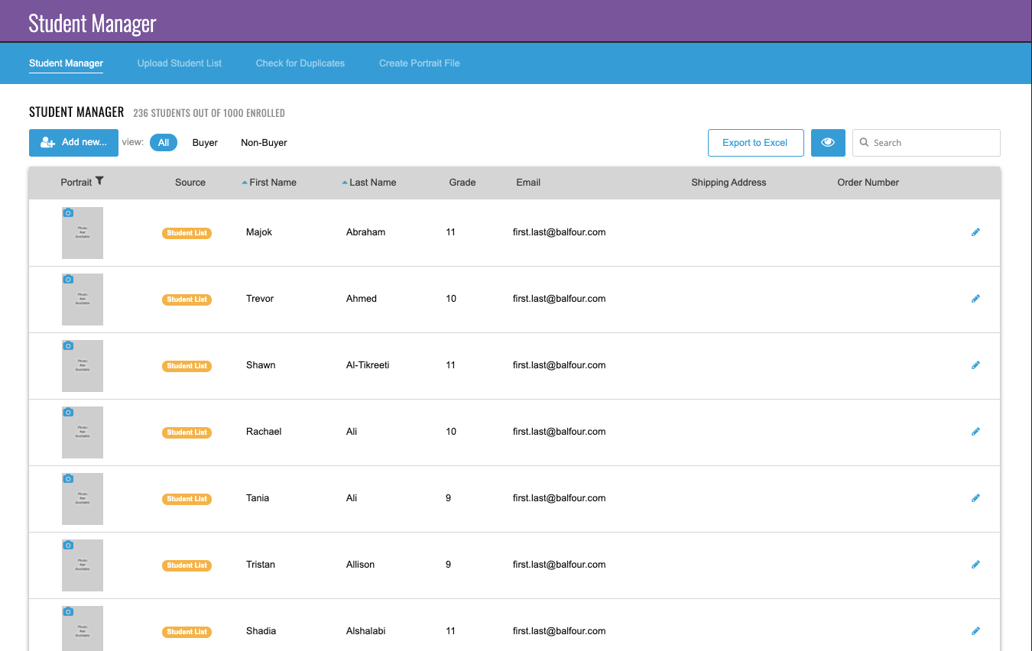Open the Check for Duplicates tab
The image size is (1032, 651).
(x=300, y=62)
